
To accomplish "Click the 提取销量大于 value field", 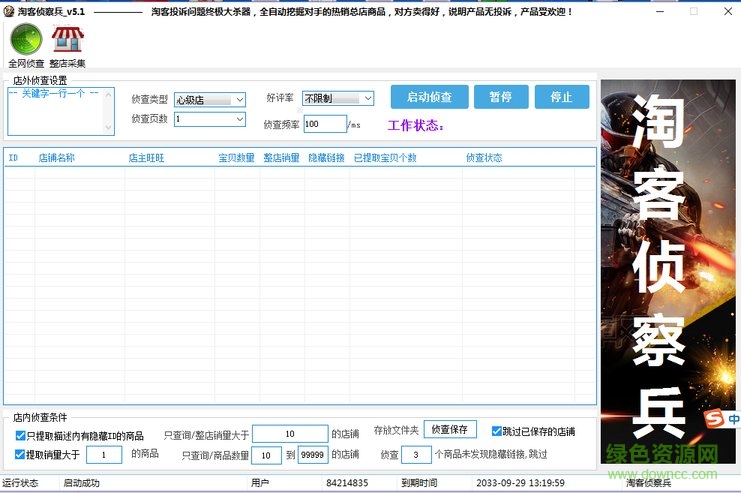I will [x=104, y=455].
